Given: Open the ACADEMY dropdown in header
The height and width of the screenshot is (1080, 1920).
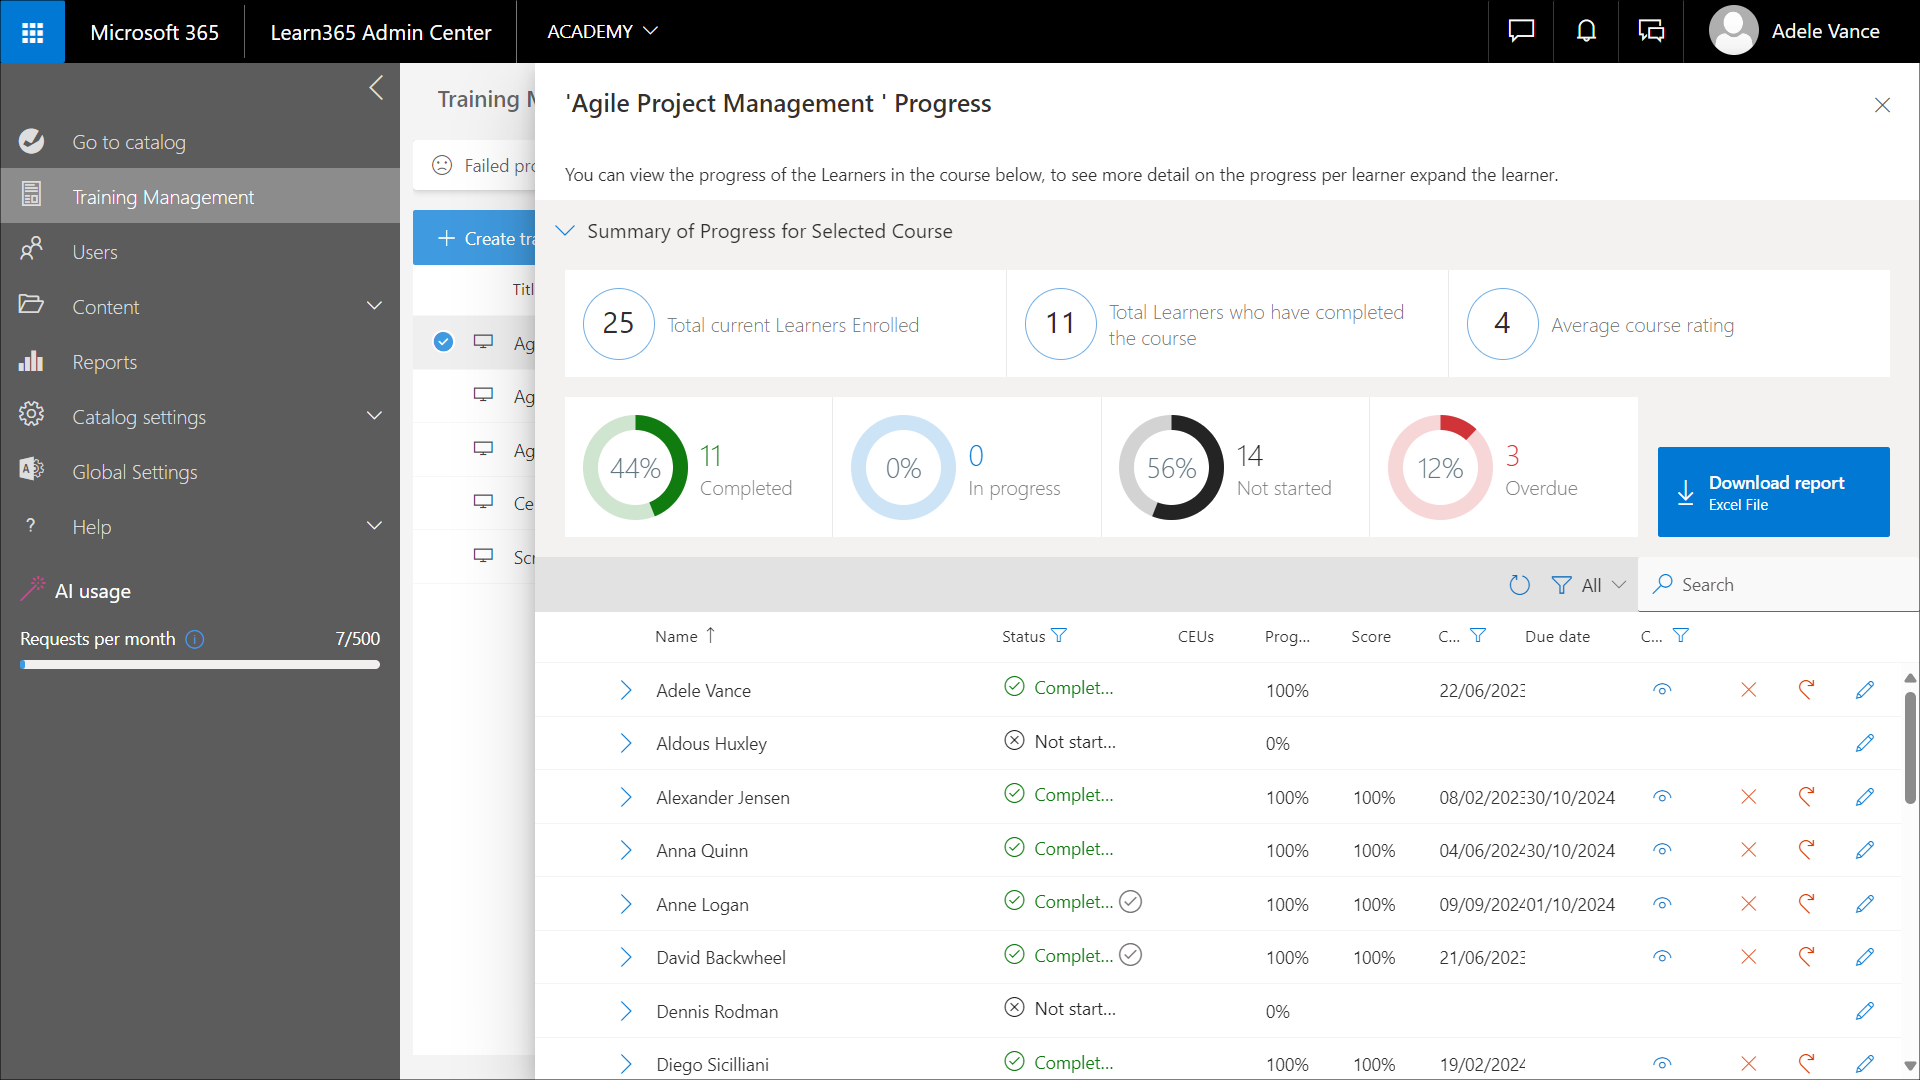Looking at the screenshot, I should tap(602, 32).
